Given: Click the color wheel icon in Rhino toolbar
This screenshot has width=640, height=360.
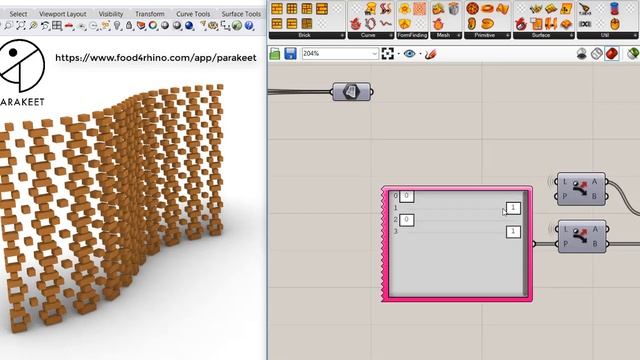Looking at the screenshot, I should pyautogui.click(x=153, y=26).
